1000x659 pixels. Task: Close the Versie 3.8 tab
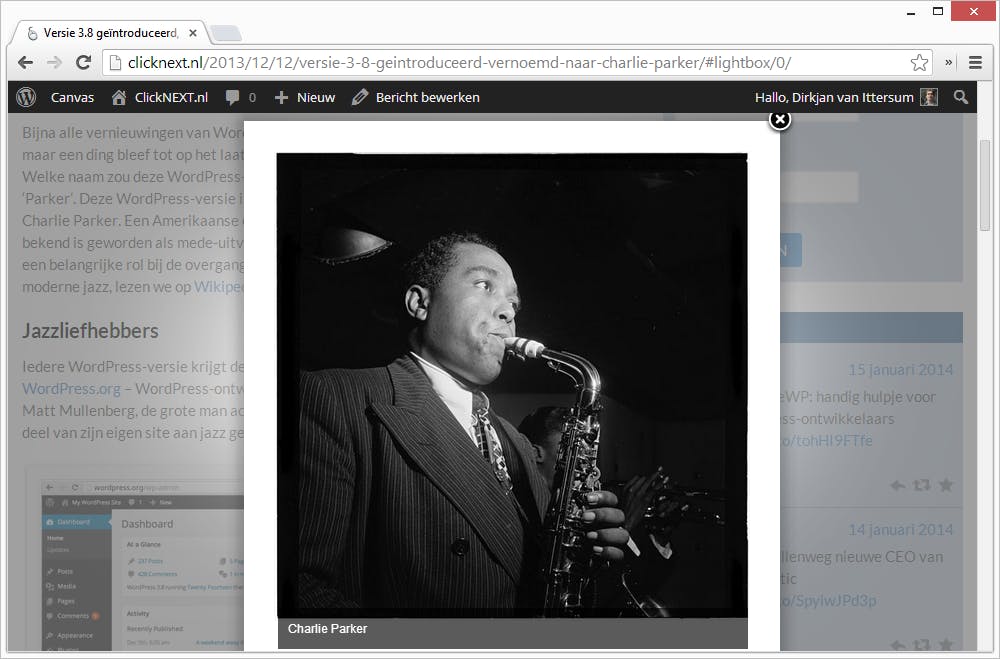(x=193, y=33)
